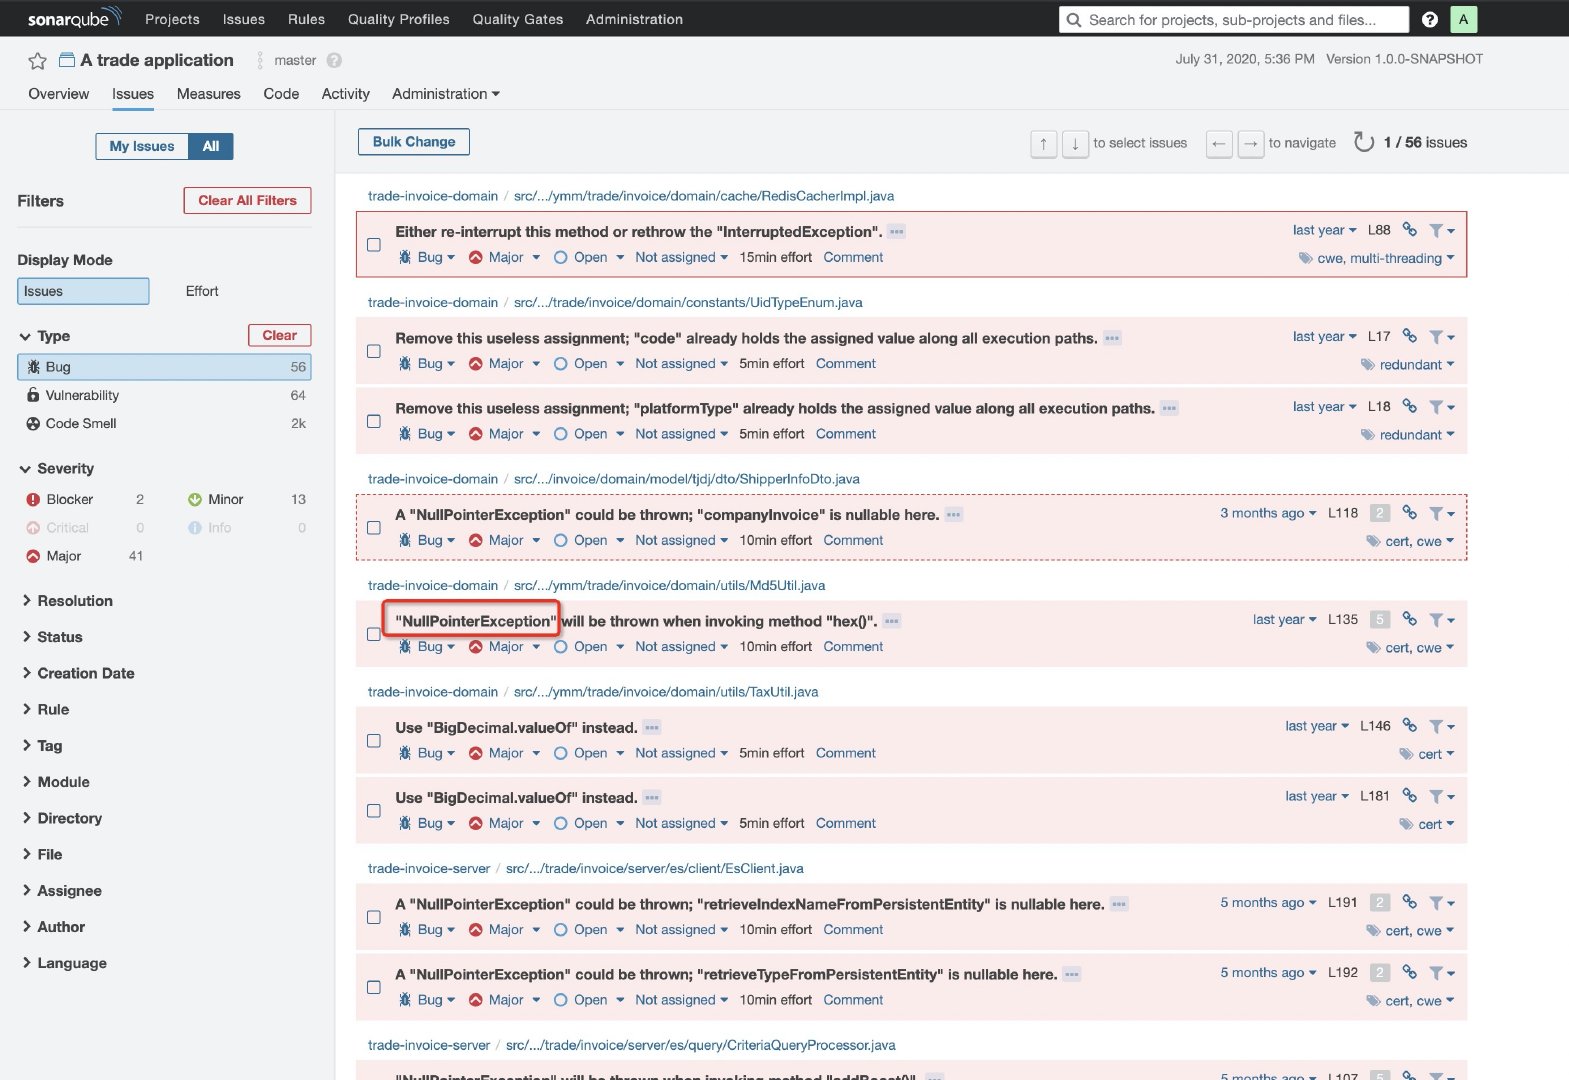Open the filter funnel on the L135 issue
The height and width of the screenshot is (1080, 1569).
pyautogui.click(x=1441, y=620)
